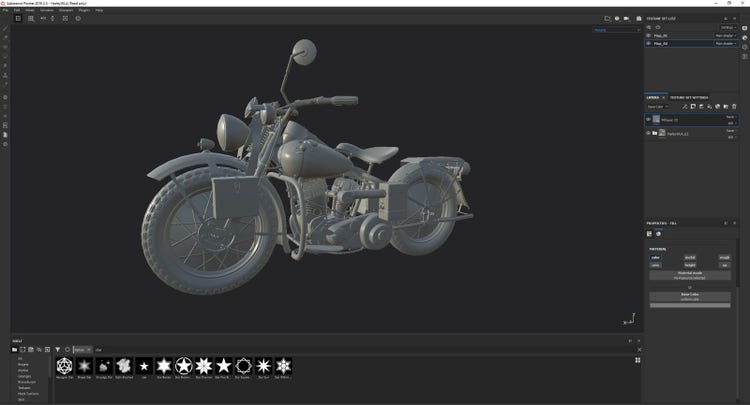
Task: Open the Settings dropdown in Texture Set List
Action: (728, 28)
